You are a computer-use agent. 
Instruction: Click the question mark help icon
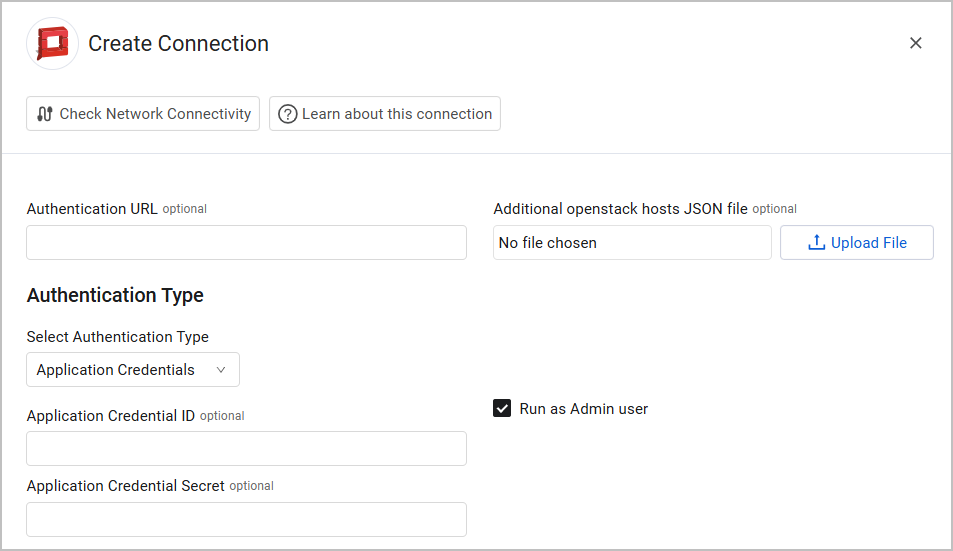click(287, 114)
